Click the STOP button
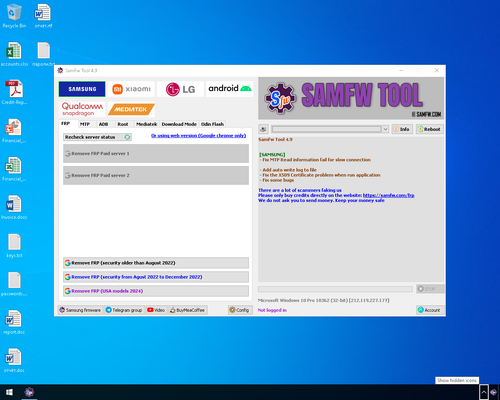Image resolution: width=500 pixels, height=400 pixels. [x=430, y=289]
